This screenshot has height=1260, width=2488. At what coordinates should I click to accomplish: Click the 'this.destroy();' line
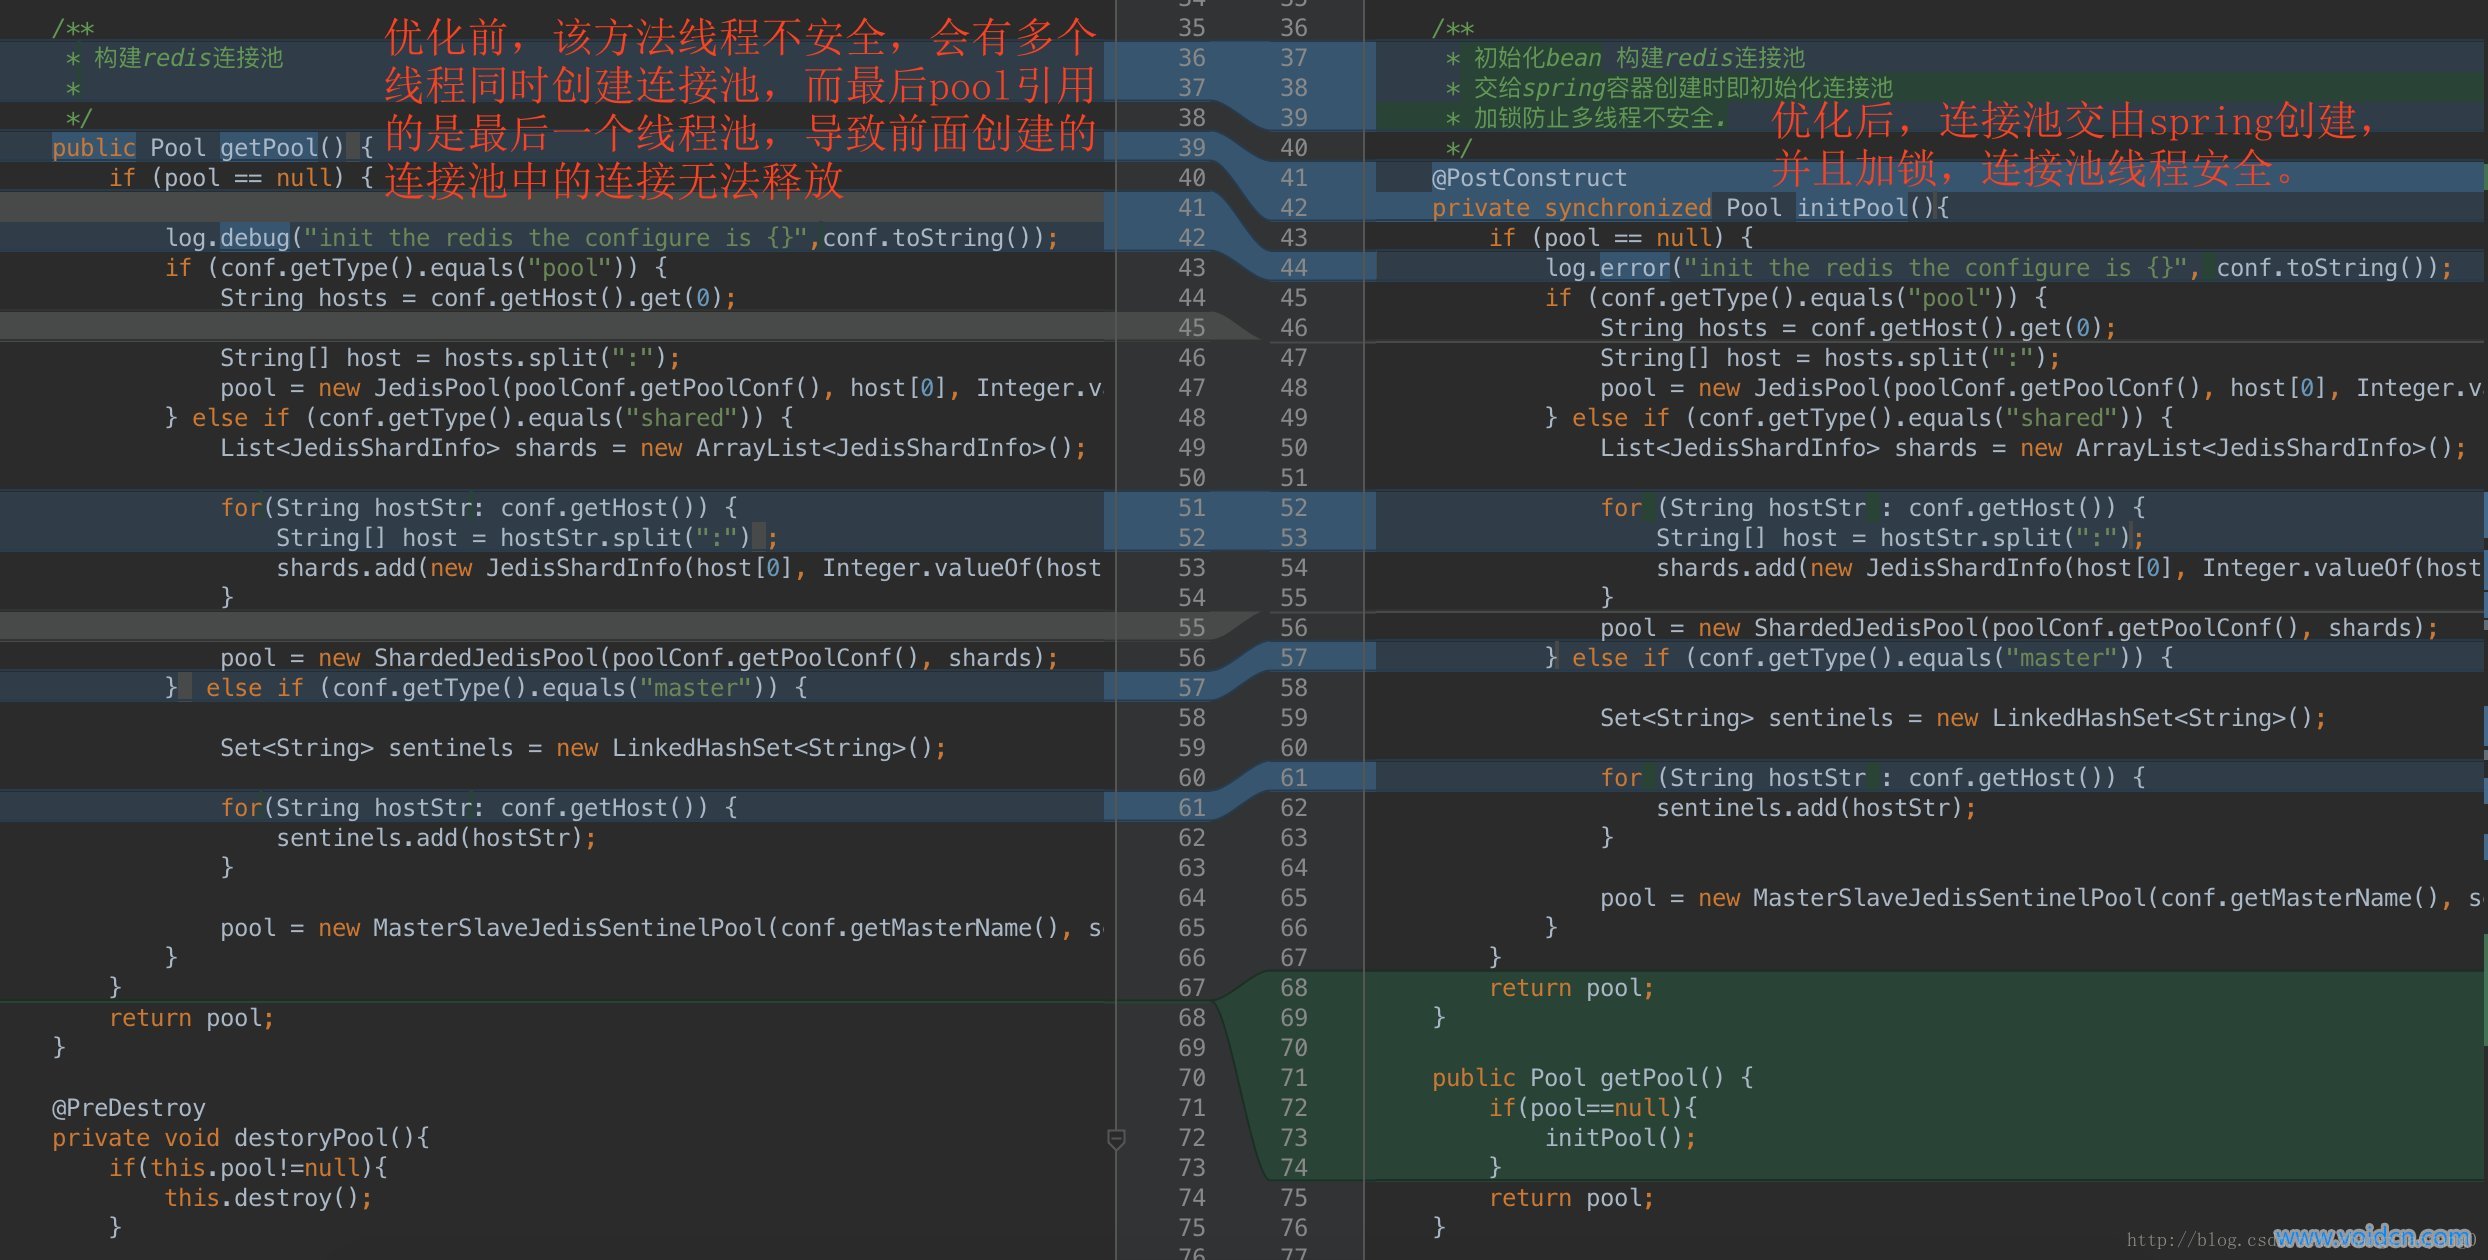click(x=268, y=1198)
